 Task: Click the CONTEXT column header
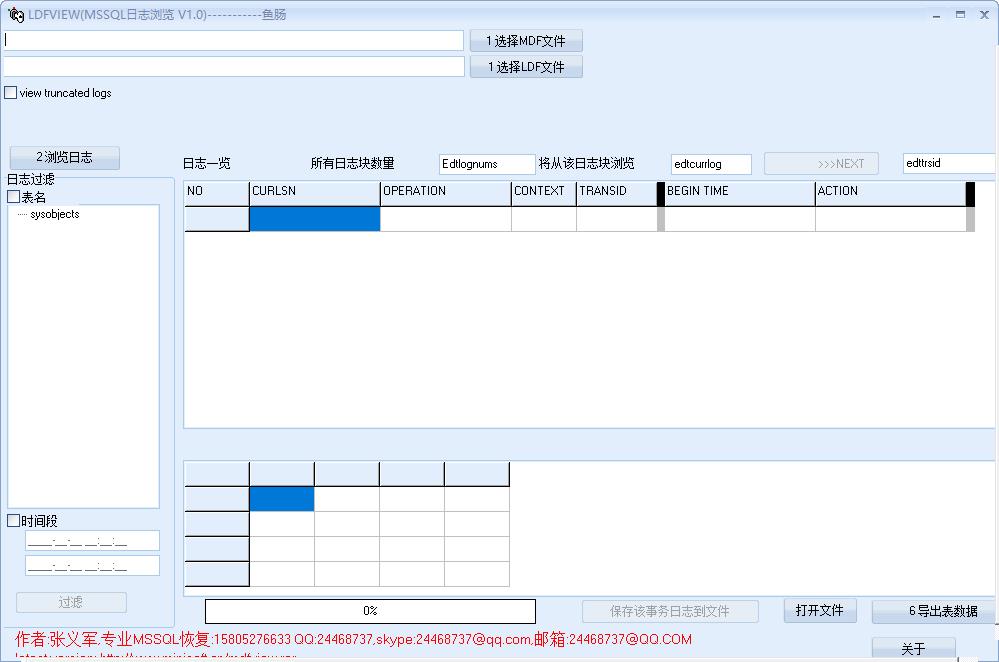point(544,194)
